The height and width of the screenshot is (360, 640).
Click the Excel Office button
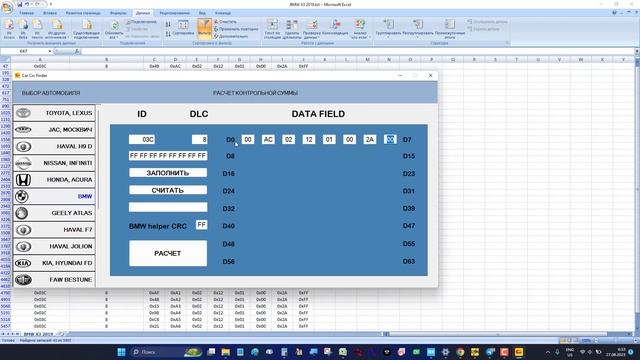tap(7, 7)
